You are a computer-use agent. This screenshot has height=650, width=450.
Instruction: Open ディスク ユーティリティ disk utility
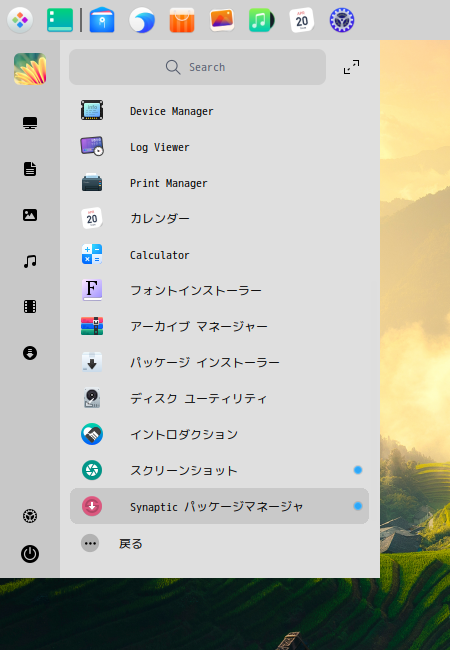click(x=219, y=398)
